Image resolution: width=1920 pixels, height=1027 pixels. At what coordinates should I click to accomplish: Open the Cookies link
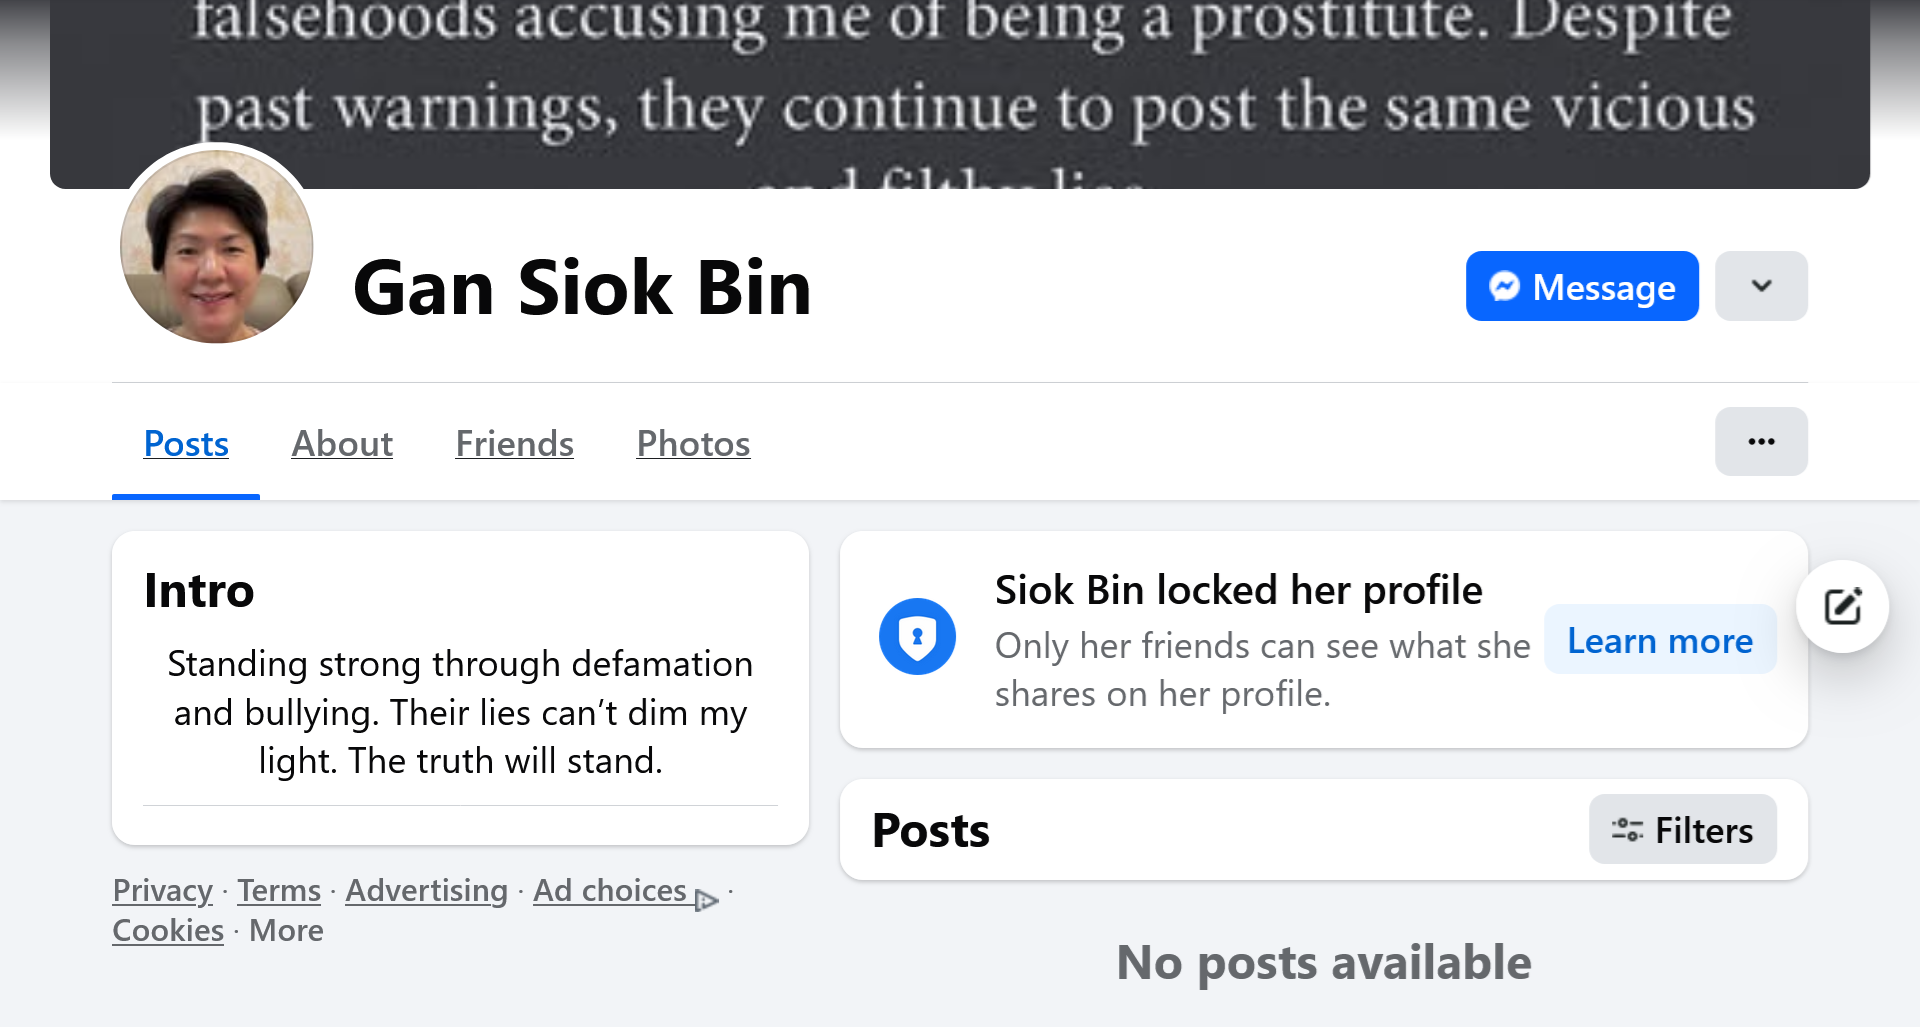pos(168,931)
